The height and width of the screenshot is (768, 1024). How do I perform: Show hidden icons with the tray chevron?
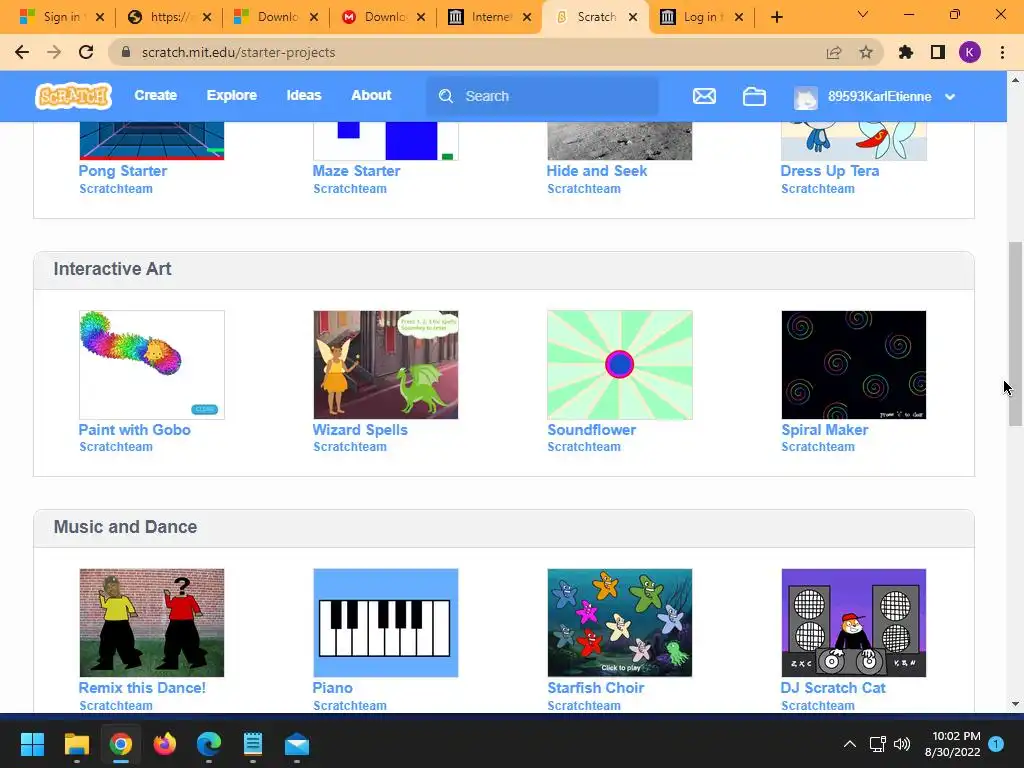click(x=850, y=744)
